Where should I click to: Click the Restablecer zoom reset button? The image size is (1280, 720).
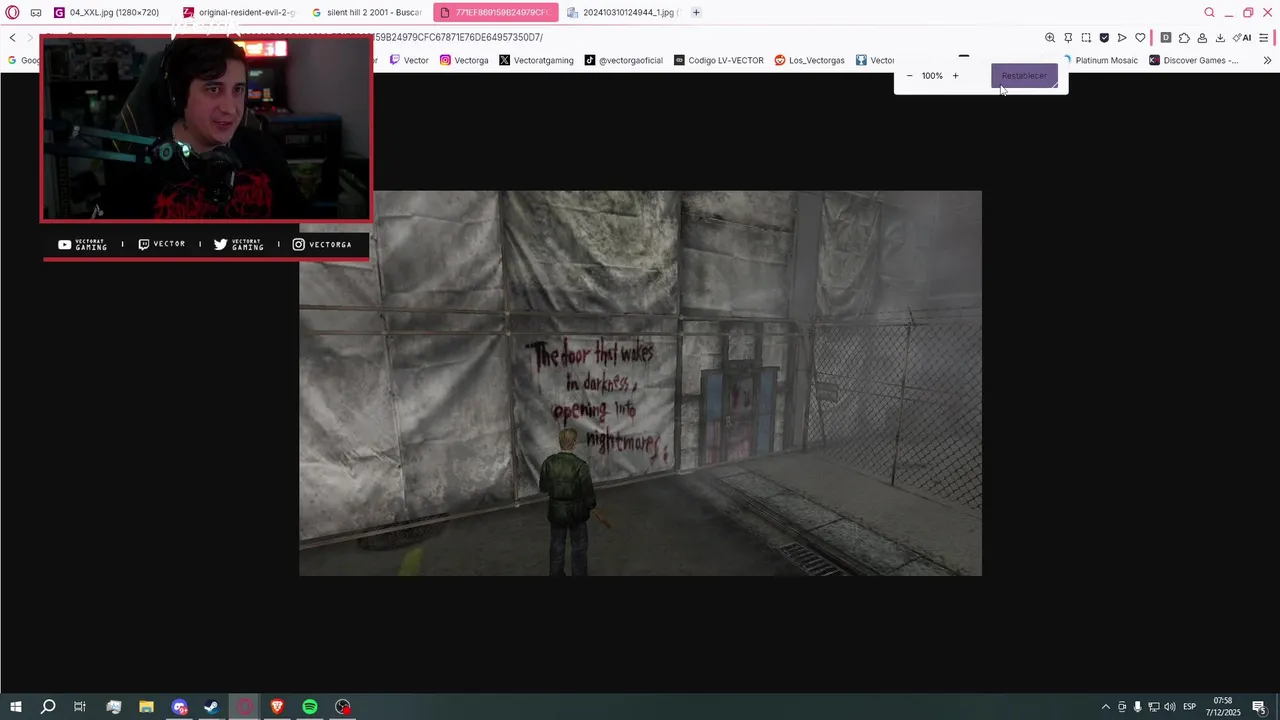1024,76
